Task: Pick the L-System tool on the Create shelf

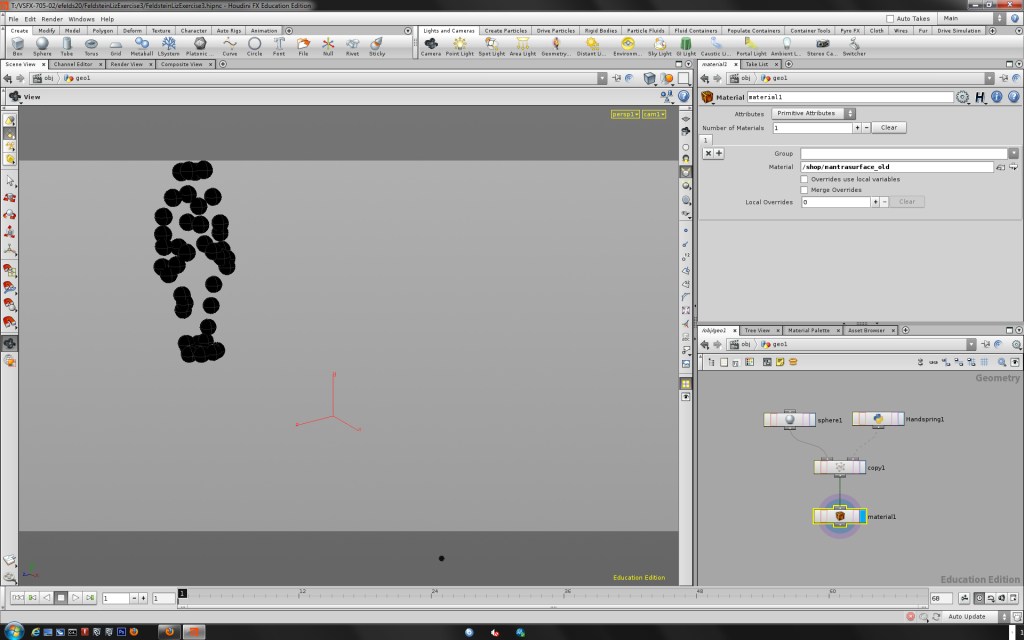Action: [x=170, y=45]
